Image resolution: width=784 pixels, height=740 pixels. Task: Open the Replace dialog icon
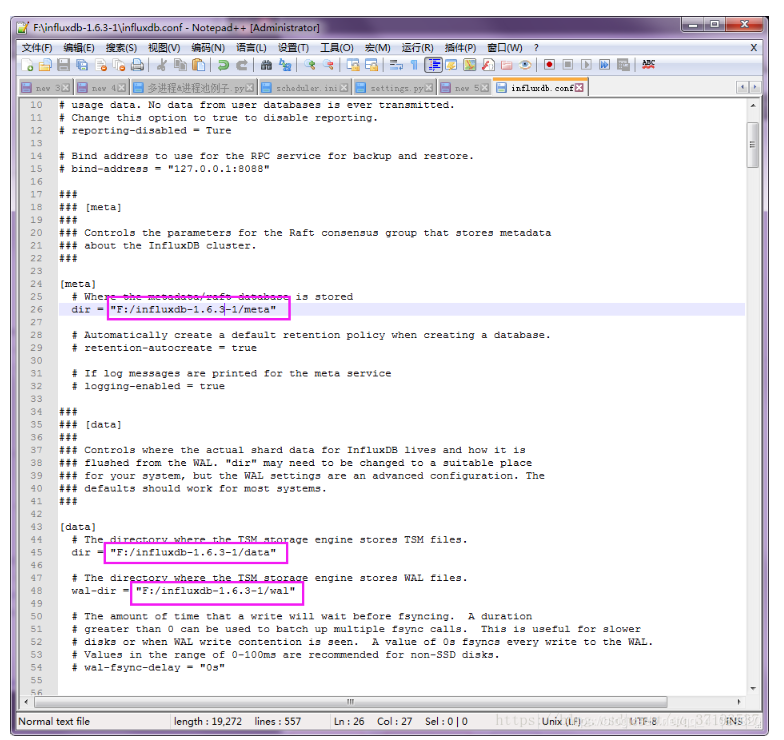tap(285, 65)
